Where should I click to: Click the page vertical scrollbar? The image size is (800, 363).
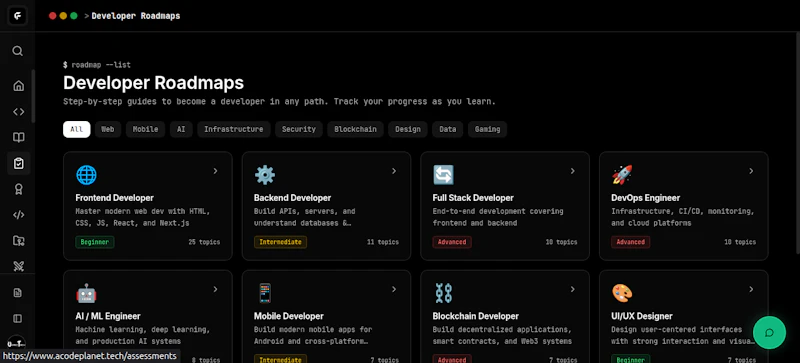797,143
